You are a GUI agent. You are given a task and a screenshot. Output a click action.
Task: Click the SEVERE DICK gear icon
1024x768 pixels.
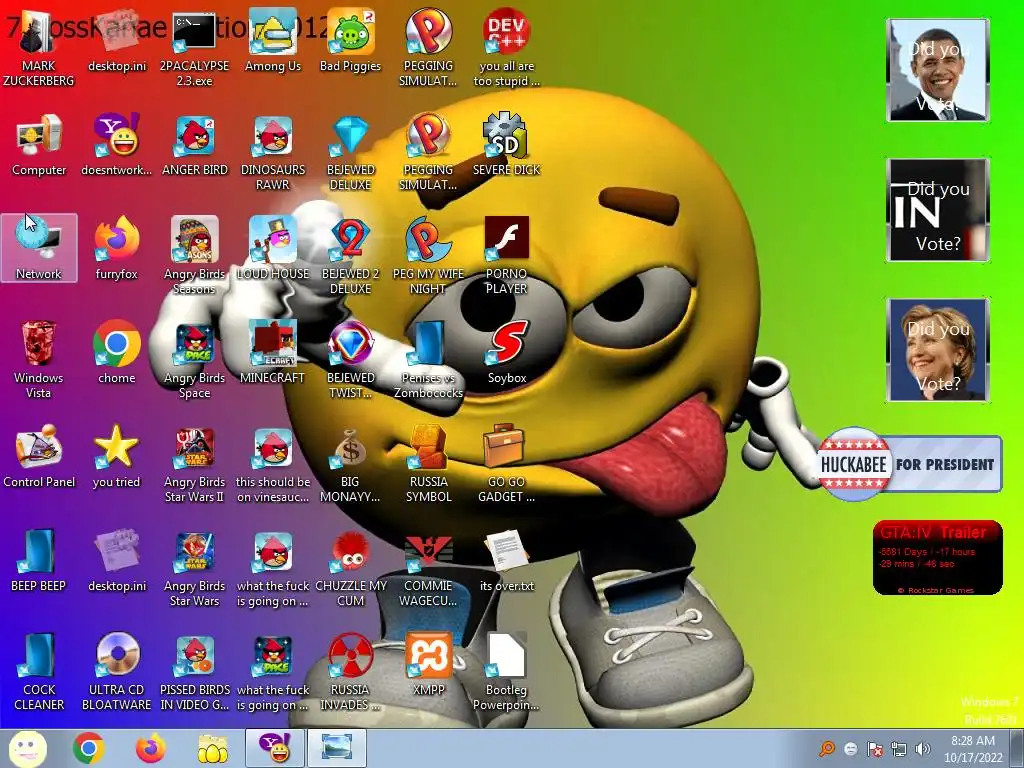tap(506, 145)
